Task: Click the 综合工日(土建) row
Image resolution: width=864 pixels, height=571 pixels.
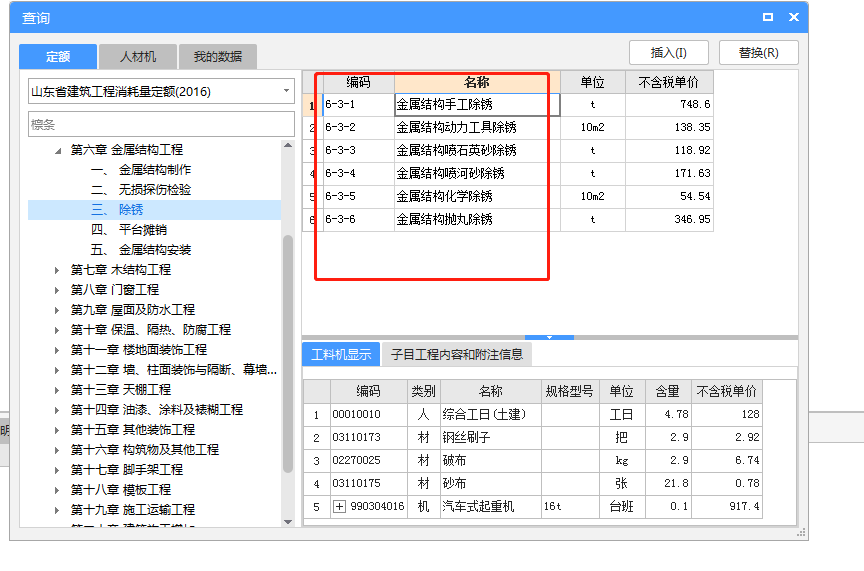Action: (x=533, y=414)
